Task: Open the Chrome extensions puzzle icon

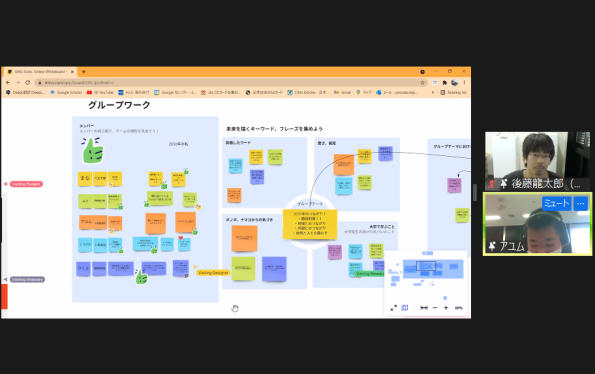Action: coord(444,82)
